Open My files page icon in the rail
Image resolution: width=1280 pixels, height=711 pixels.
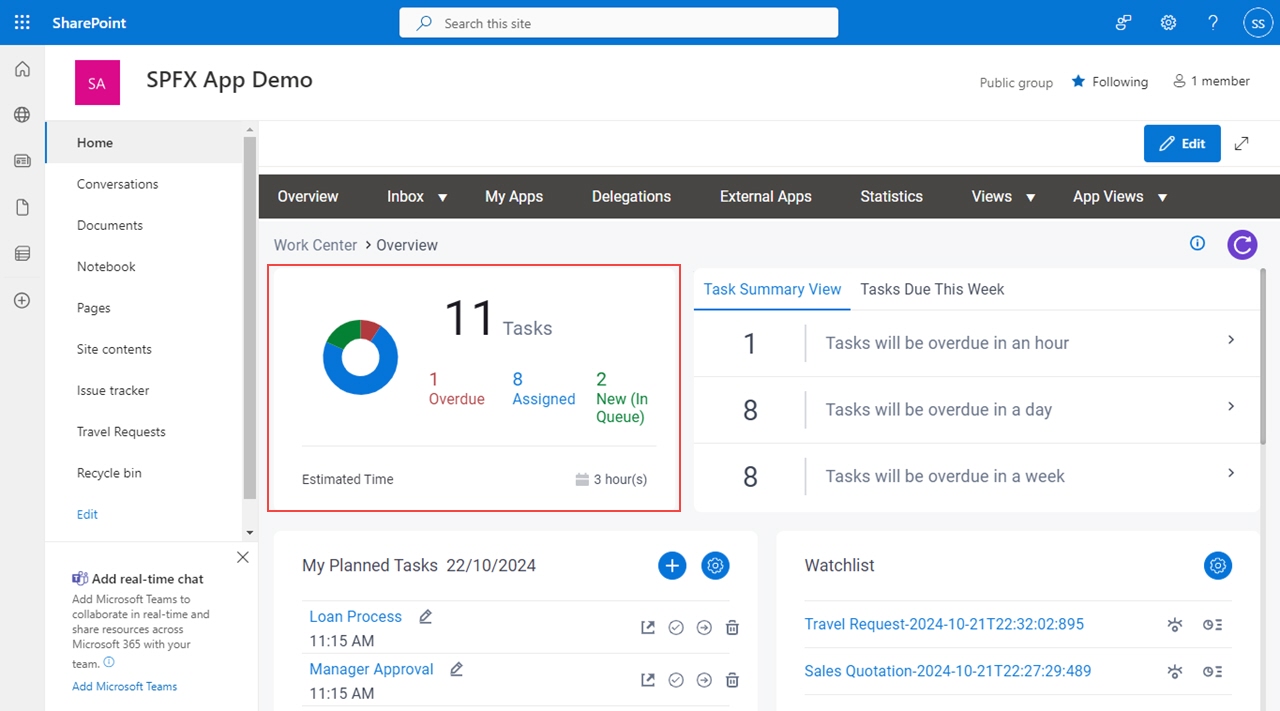22,207
